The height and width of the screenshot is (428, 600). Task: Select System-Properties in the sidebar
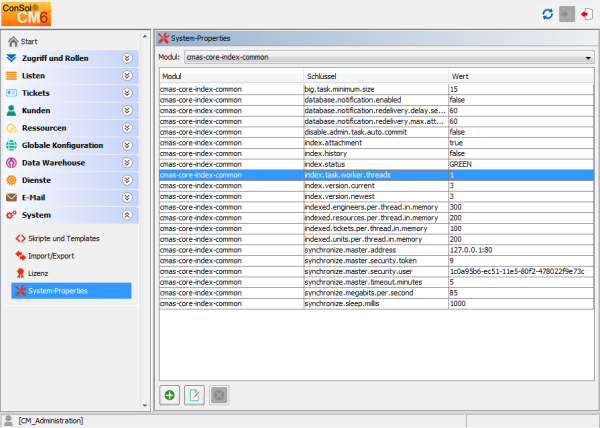point(71,291)
